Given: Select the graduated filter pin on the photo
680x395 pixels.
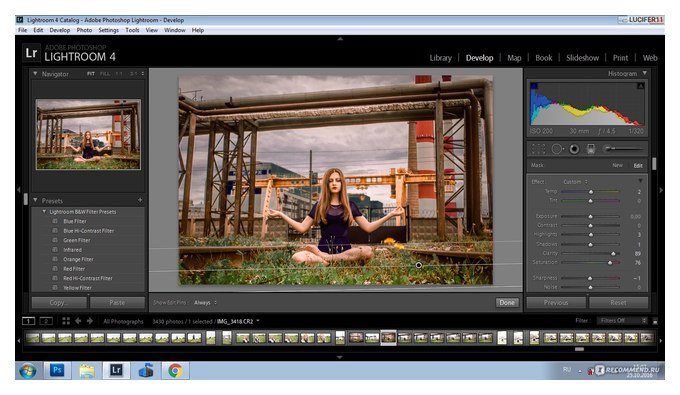Looking at the screenshot, I should [418, 265].
